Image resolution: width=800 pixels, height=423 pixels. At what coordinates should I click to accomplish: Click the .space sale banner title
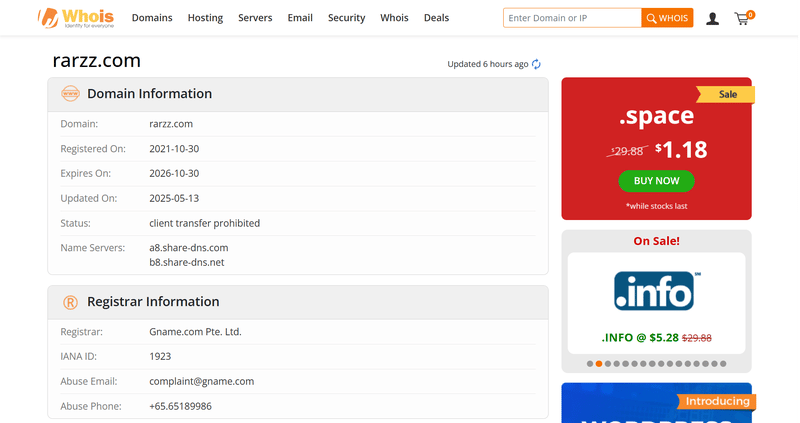pyautogui.click(x=656, y=116)
